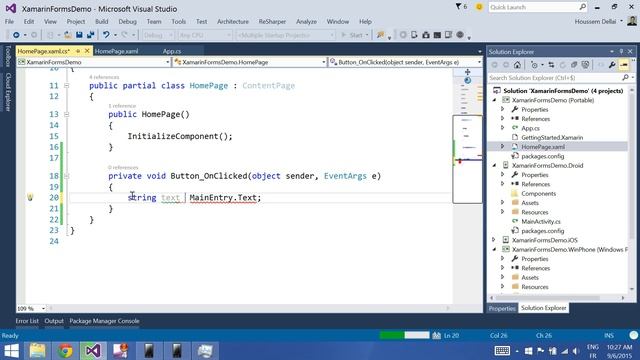Image resolution: width=640 pixels, height=360 pixels.
Task: Open Chrome from the taskbar
Action: tap(65, 351)
